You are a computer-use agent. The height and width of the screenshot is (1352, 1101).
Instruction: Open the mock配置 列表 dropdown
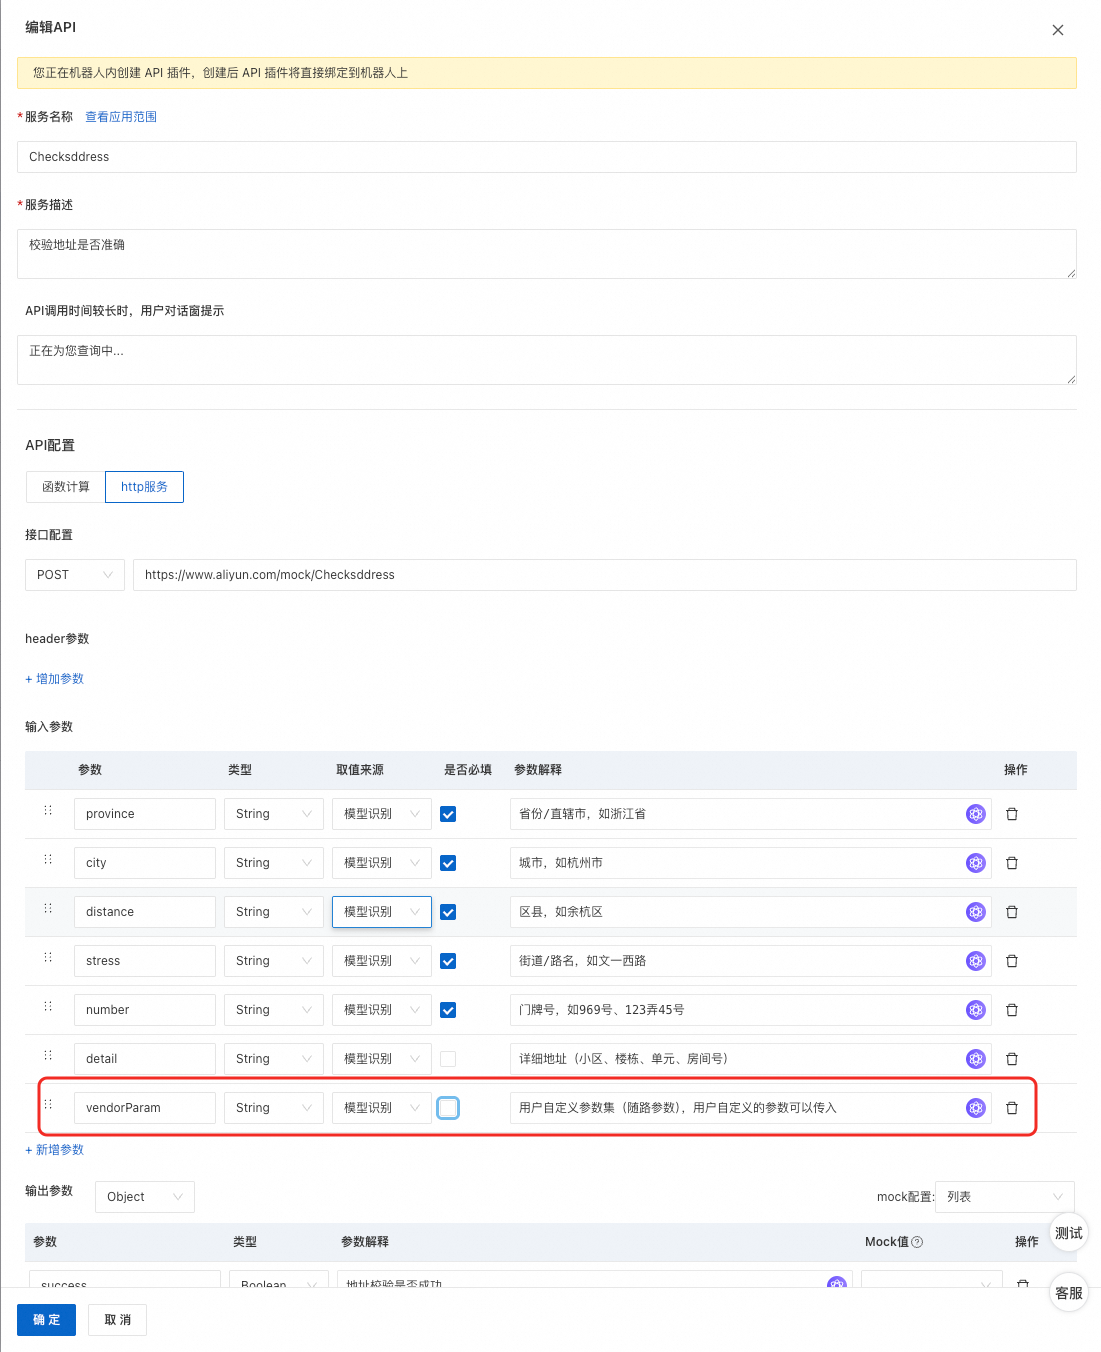pyautogui.click(x=1005, y=1197)
